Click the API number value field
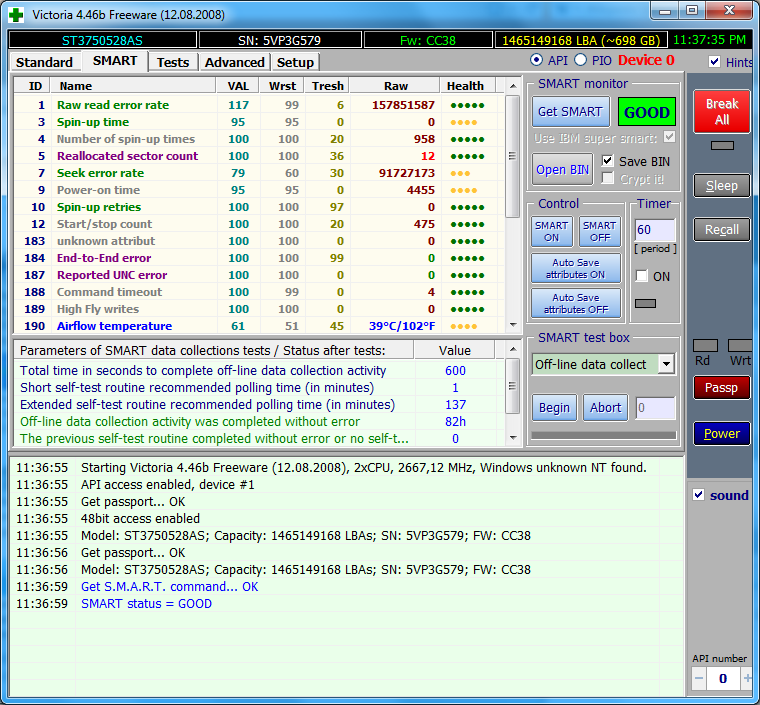 (723, 678)
